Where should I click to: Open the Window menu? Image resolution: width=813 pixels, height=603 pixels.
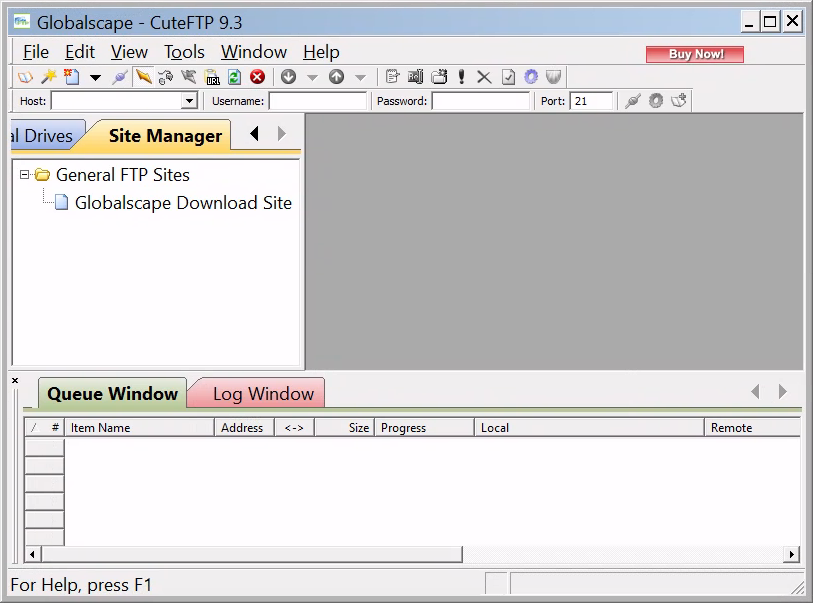(254, 52)
